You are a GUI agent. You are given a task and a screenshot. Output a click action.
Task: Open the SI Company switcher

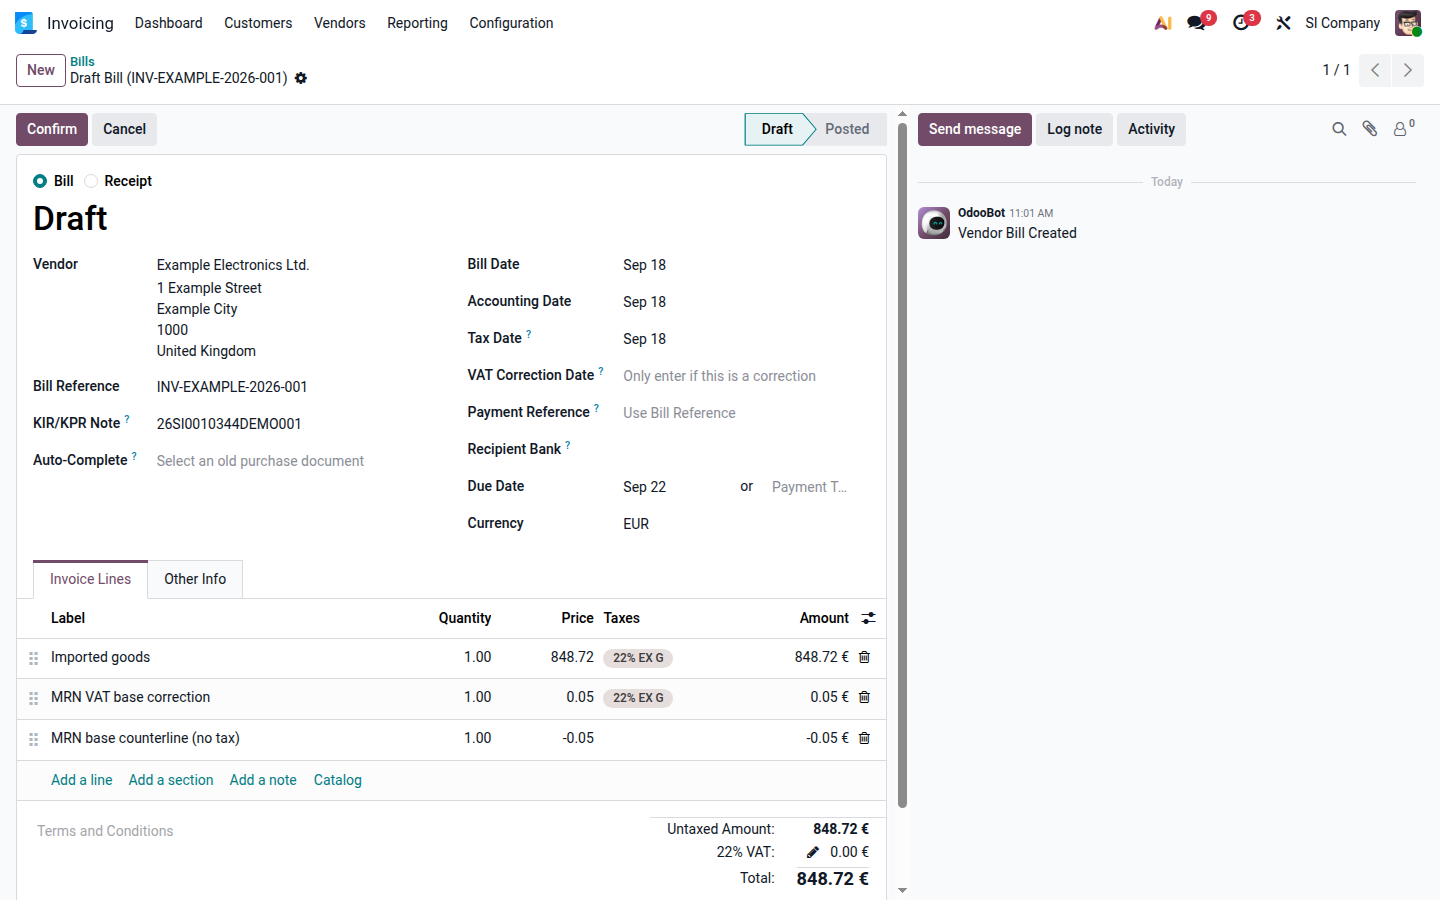coord(1342,23)
